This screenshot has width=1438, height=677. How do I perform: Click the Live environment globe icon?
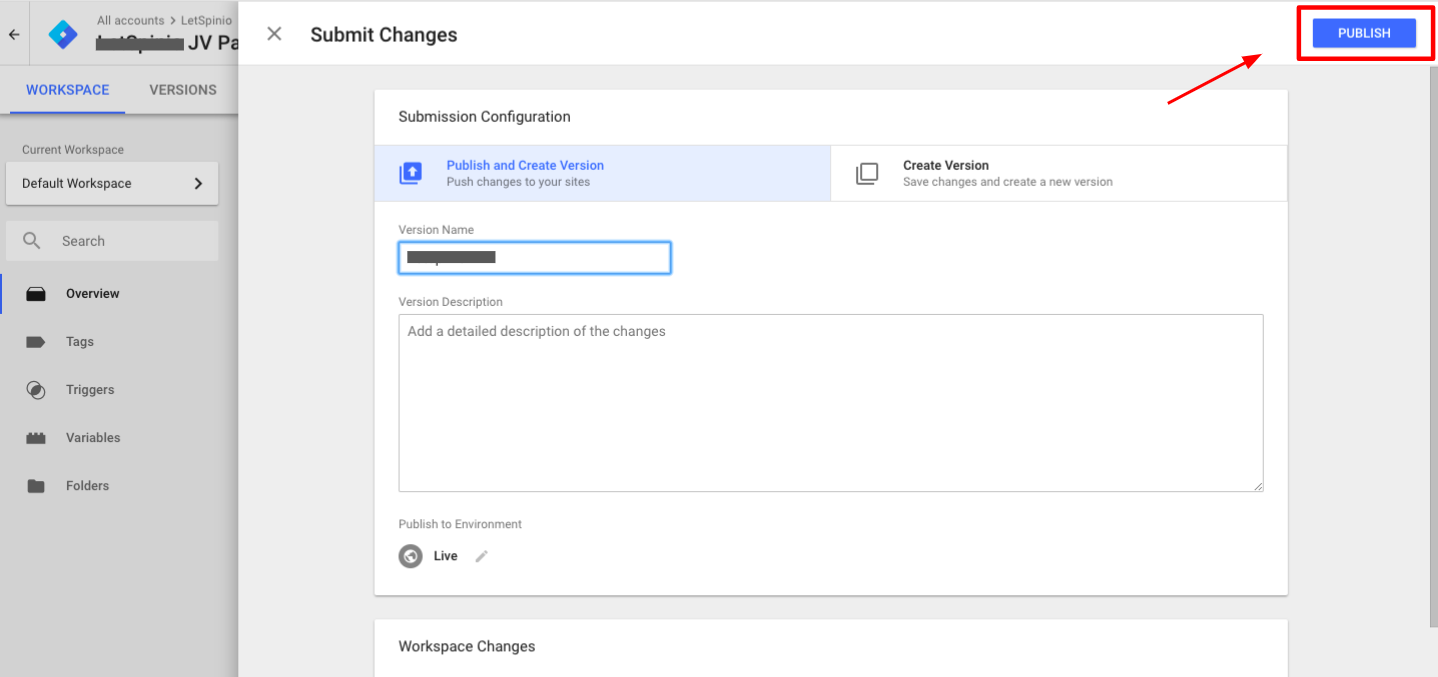[x=410, y=556]
